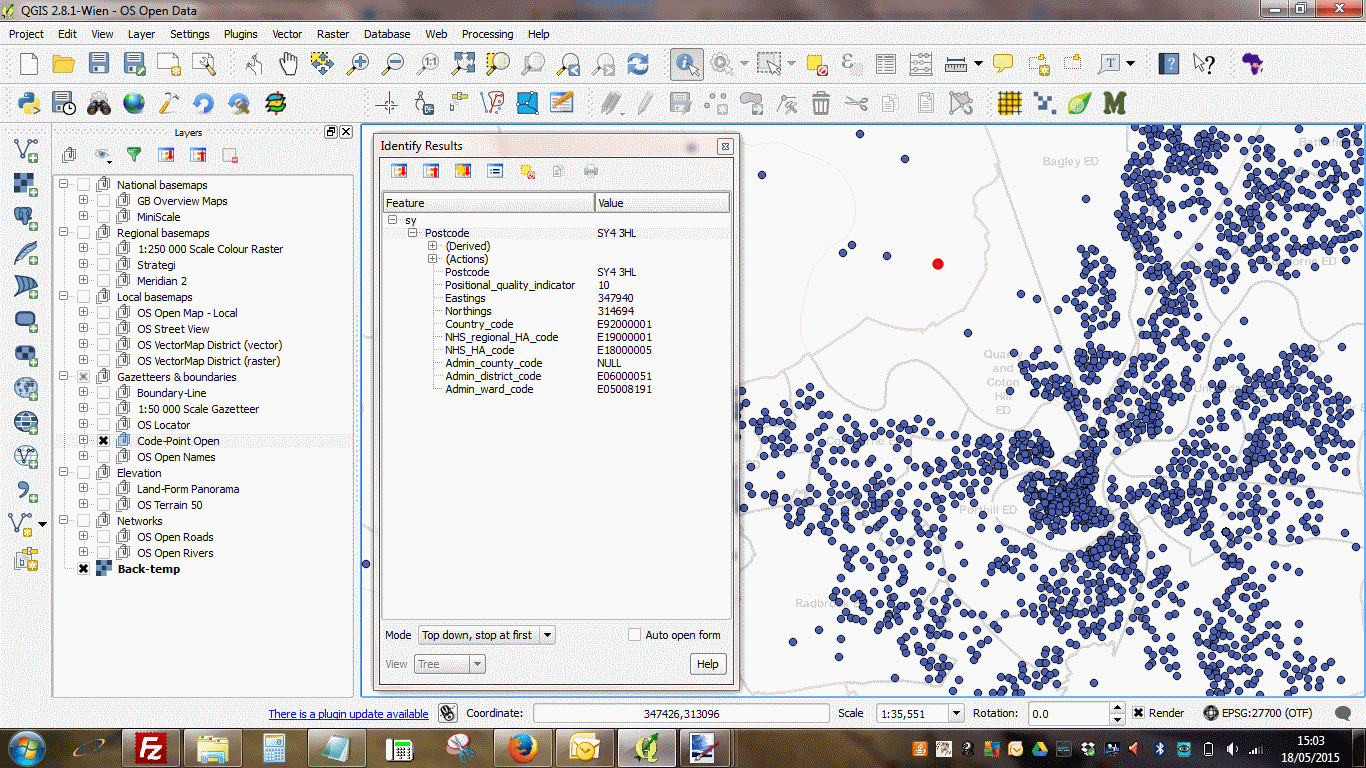Select the Pan Map hand tool
The image size is (1366, 768).
pos(288,64)
